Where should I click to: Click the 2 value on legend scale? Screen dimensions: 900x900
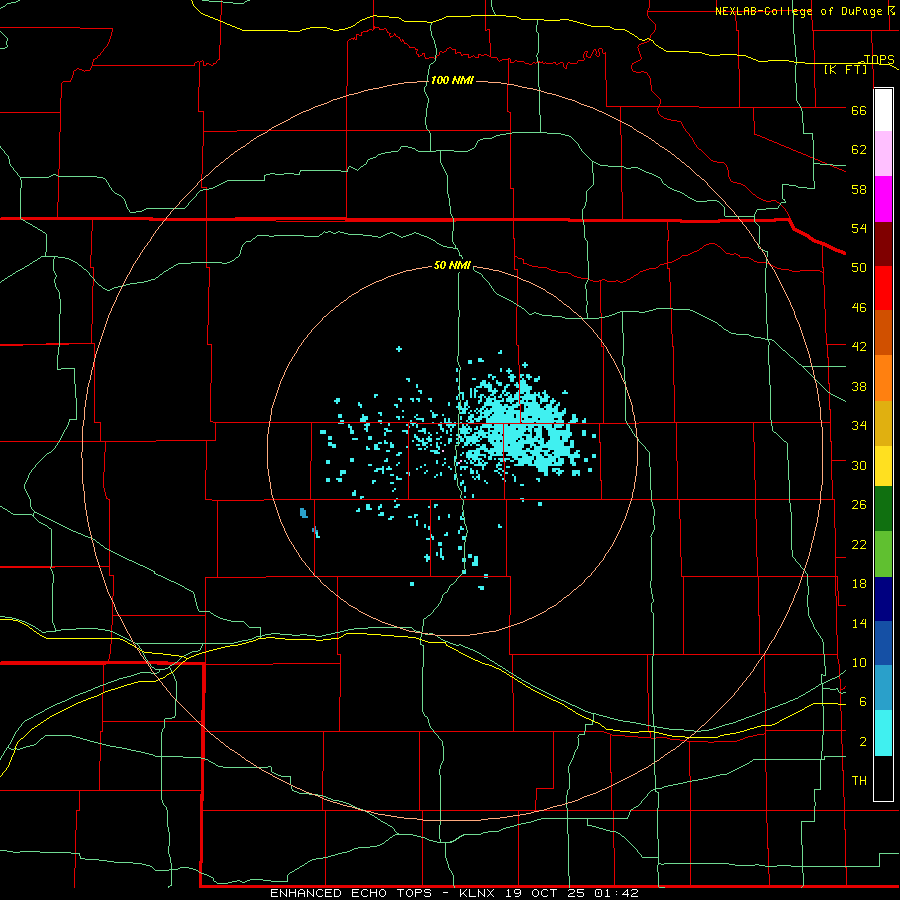click(x=863, y=742)
